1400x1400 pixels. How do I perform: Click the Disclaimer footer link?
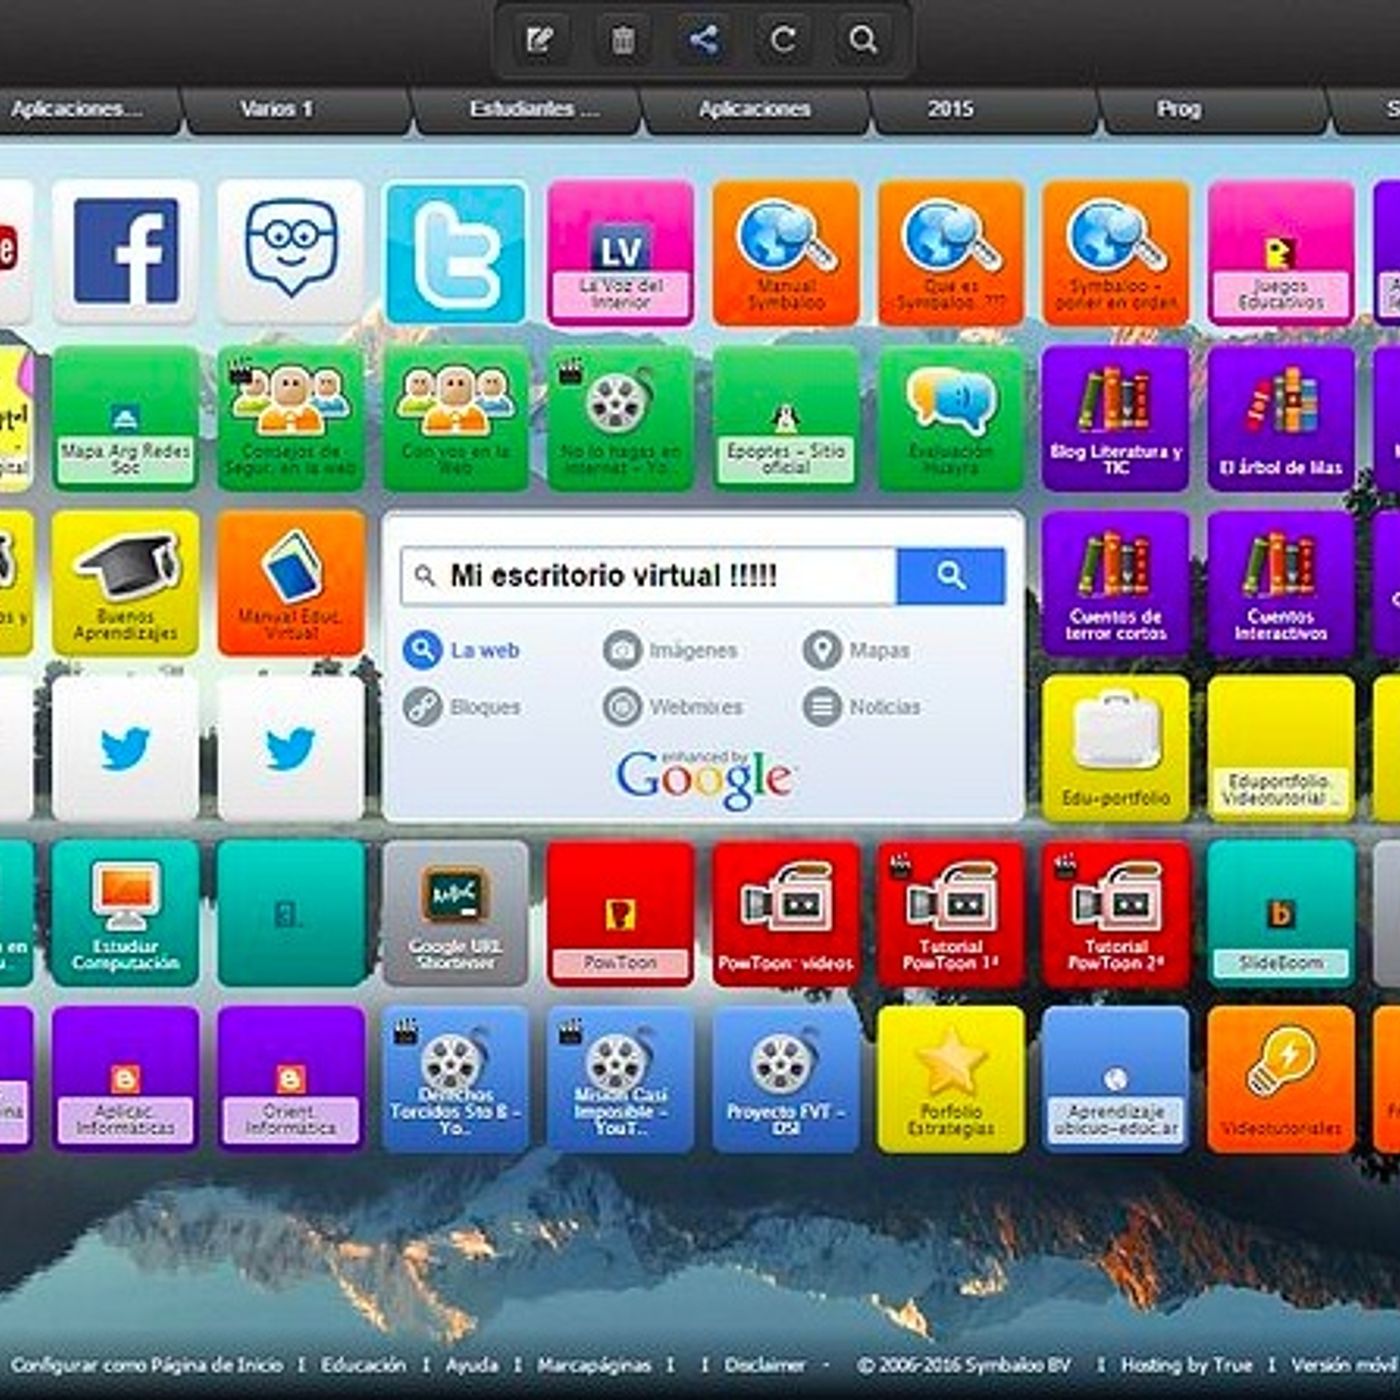765,1365
